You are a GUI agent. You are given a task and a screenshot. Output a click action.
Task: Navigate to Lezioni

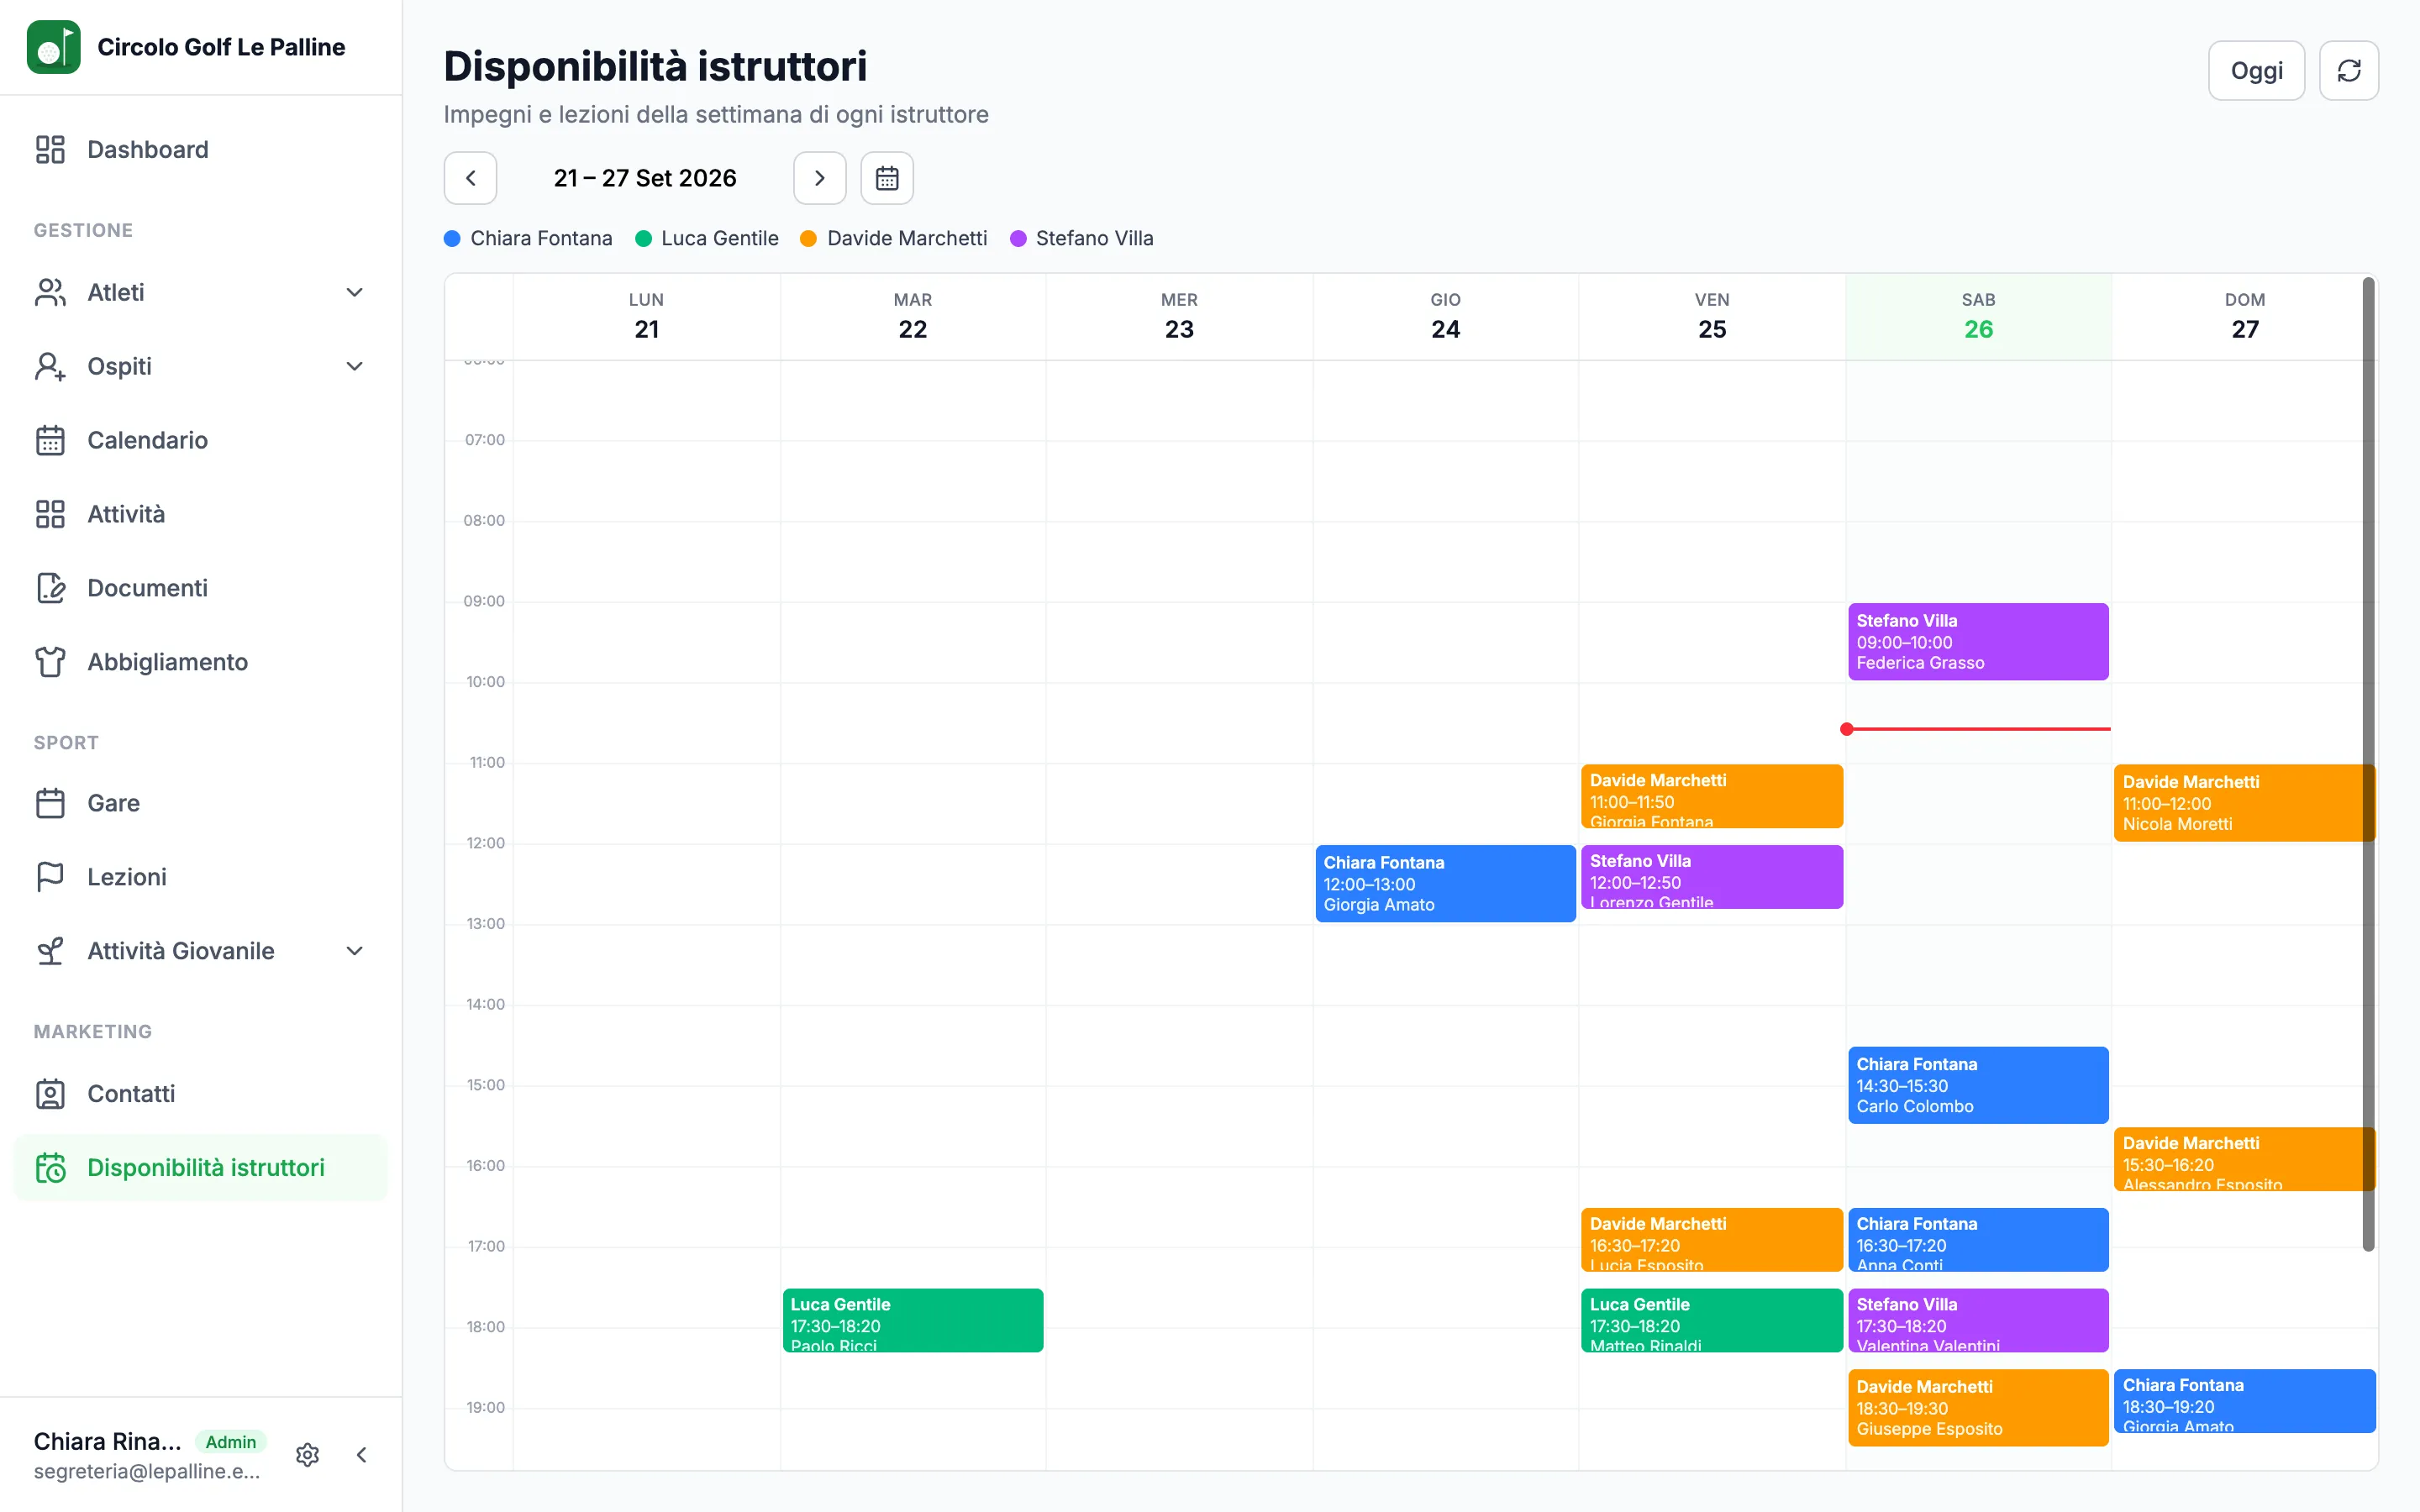point(200,877)
